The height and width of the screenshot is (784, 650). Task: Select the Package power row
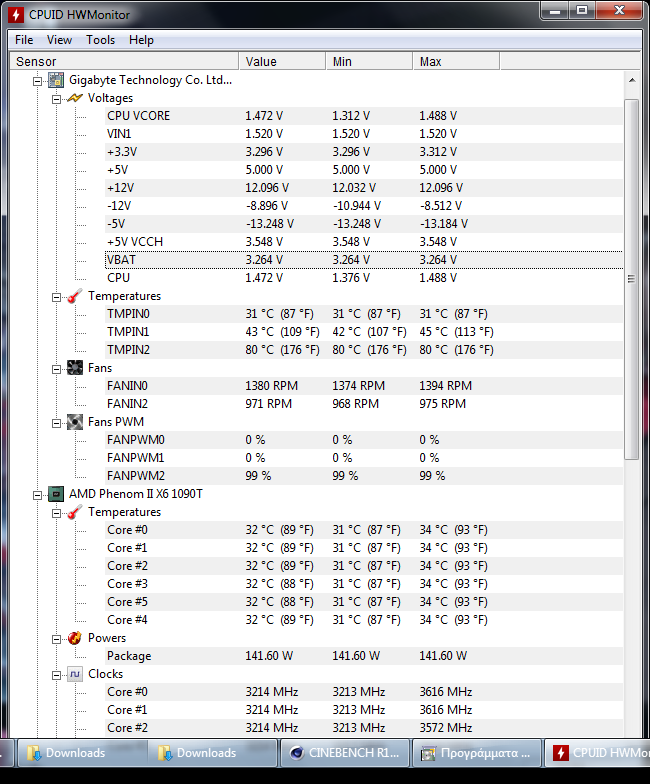coord(364,656)
